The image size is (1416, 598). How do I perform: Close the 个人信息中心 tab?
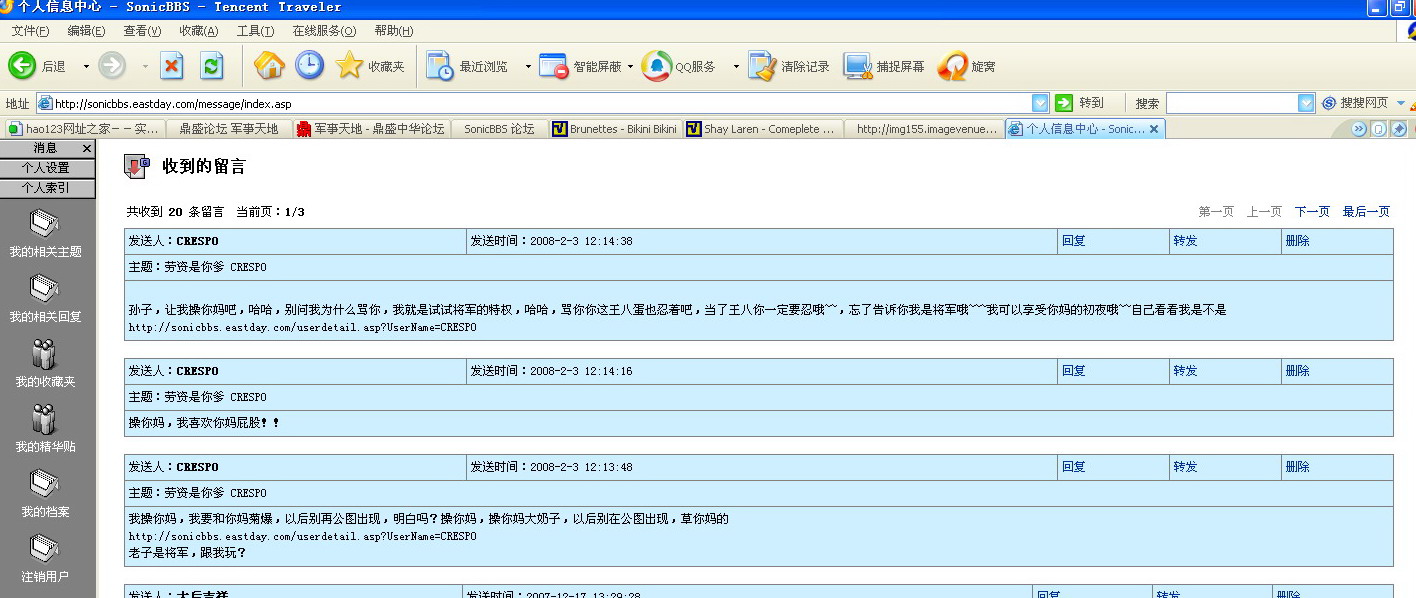tap(1154, 129)
